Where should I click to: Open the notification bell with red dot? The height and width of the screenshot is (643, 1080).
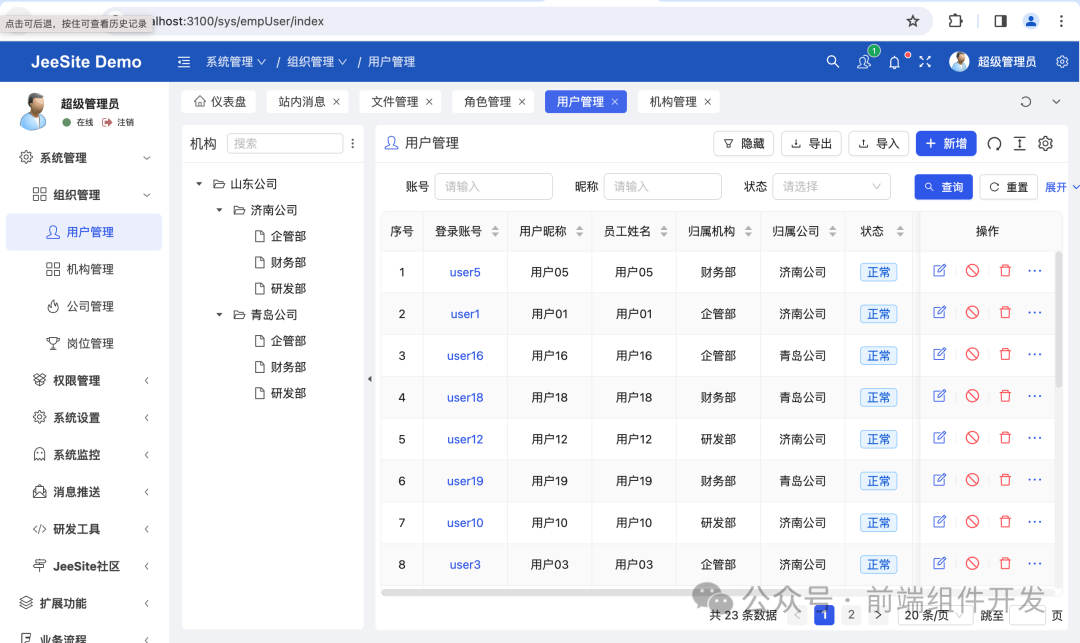point(896,61)
